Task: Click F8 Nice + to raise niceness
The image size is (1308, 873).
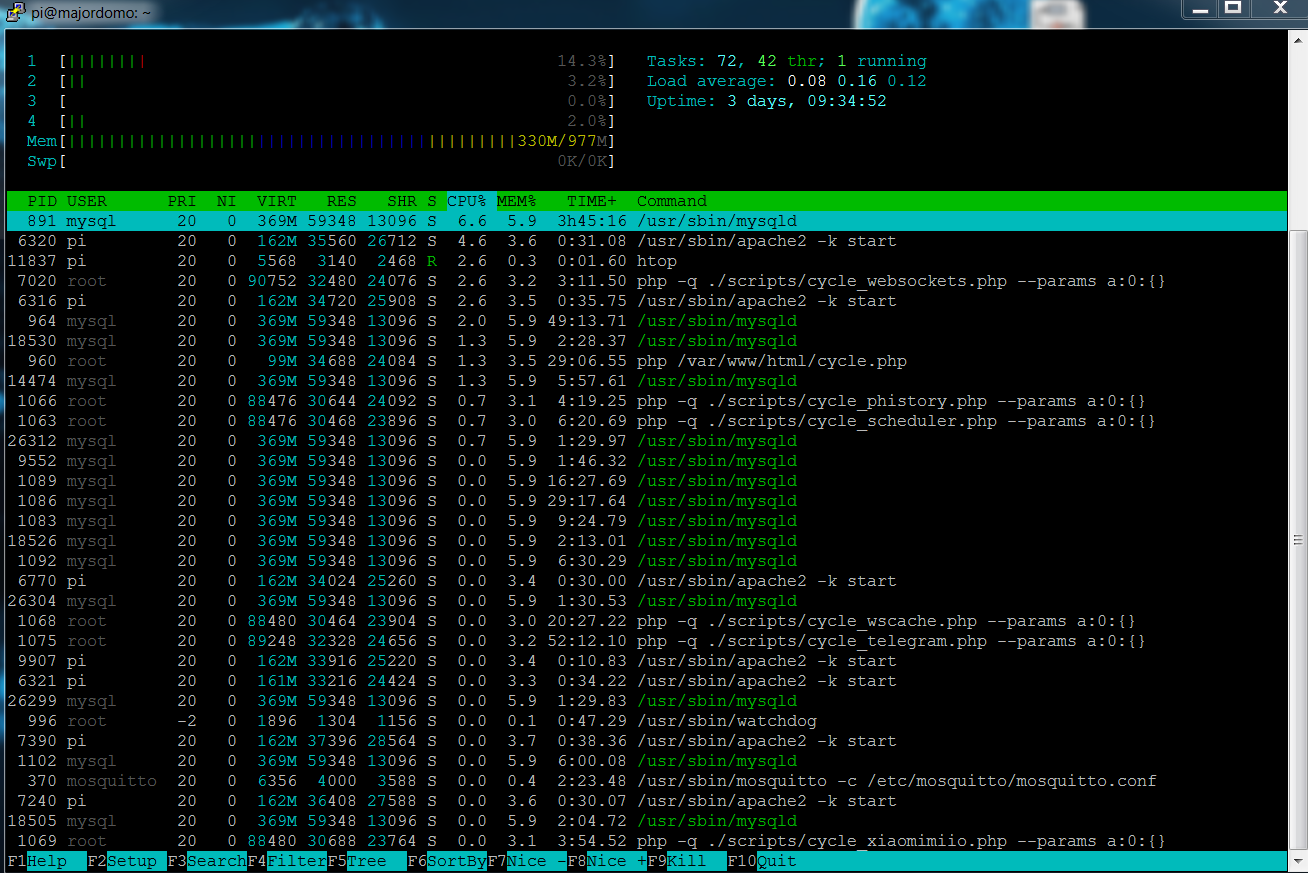Action: pyautogui.click(x=606, y=861)
